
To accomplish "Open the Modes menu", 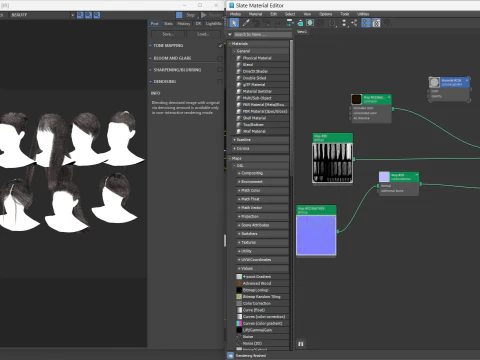I will [235, 14].
